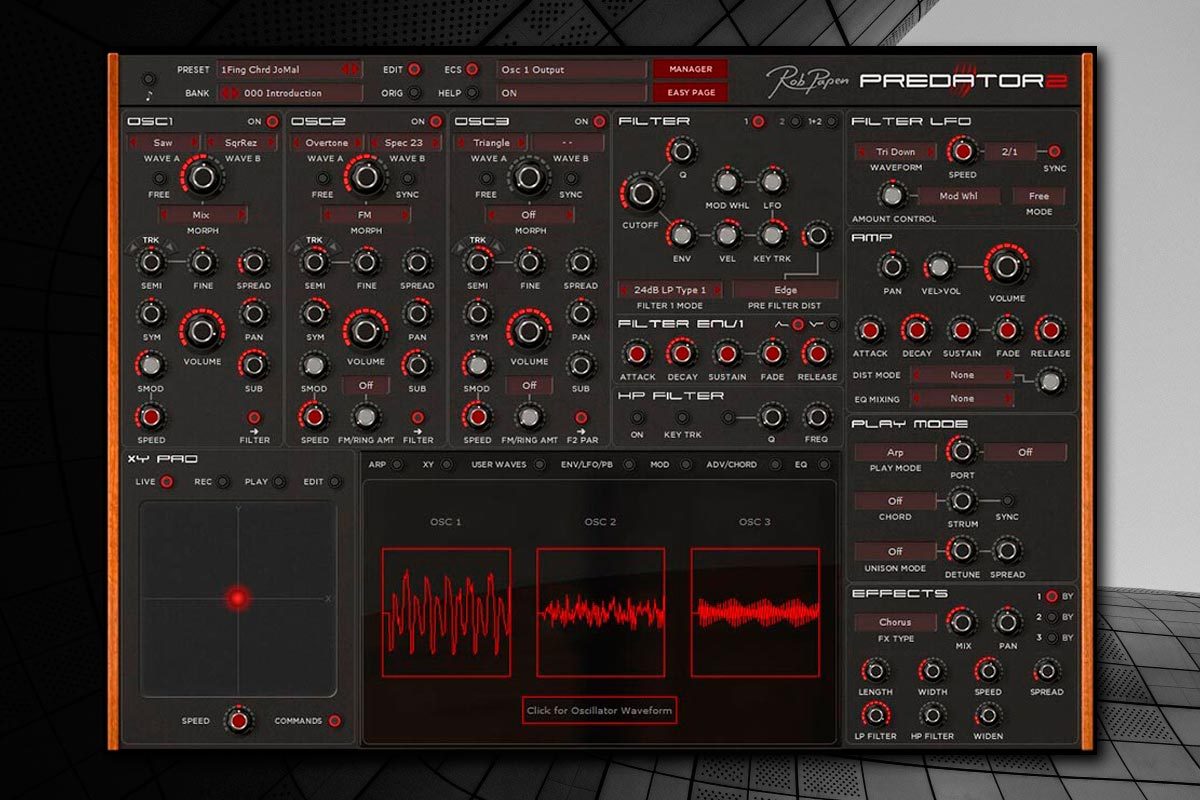This screenshot has width=1200, height=800.
Task: Click the bank field 000 Introduction
Action: point(289,93)
